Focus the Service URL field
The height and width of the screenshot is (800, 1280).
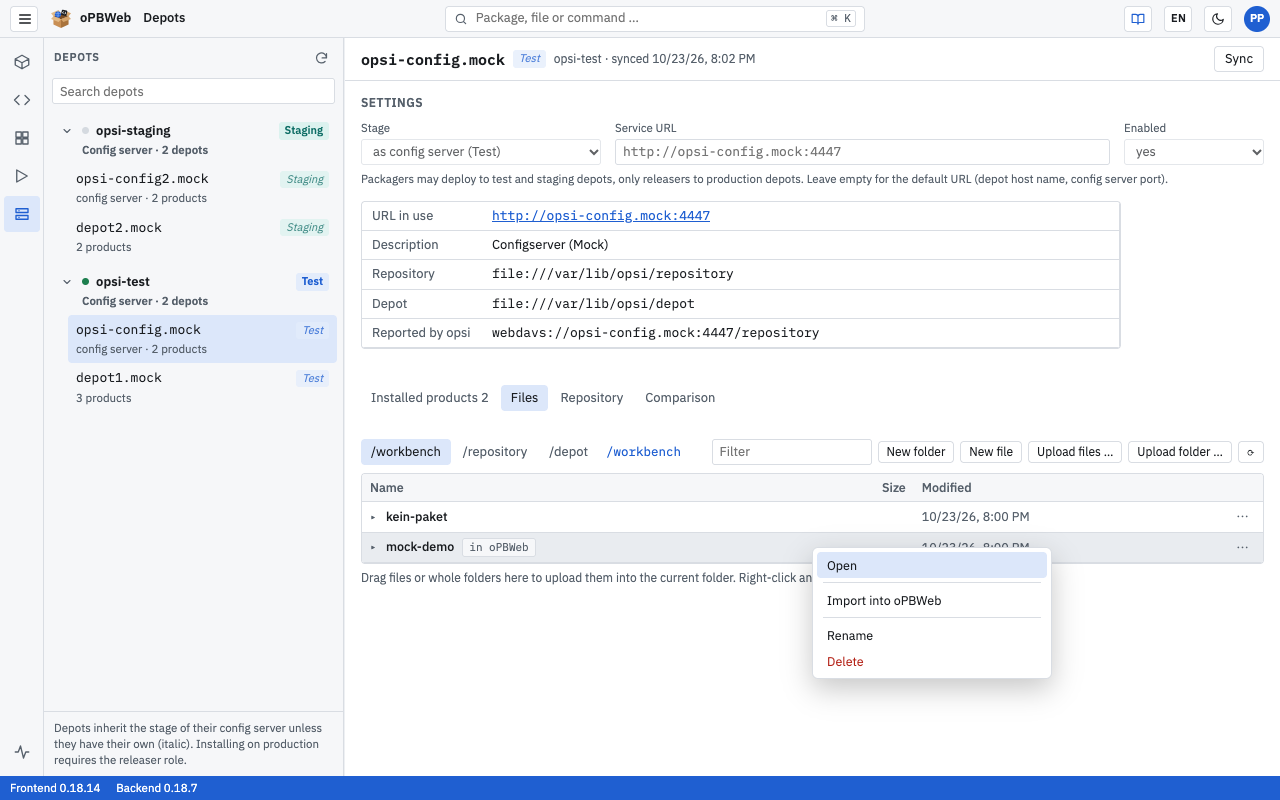862,152
